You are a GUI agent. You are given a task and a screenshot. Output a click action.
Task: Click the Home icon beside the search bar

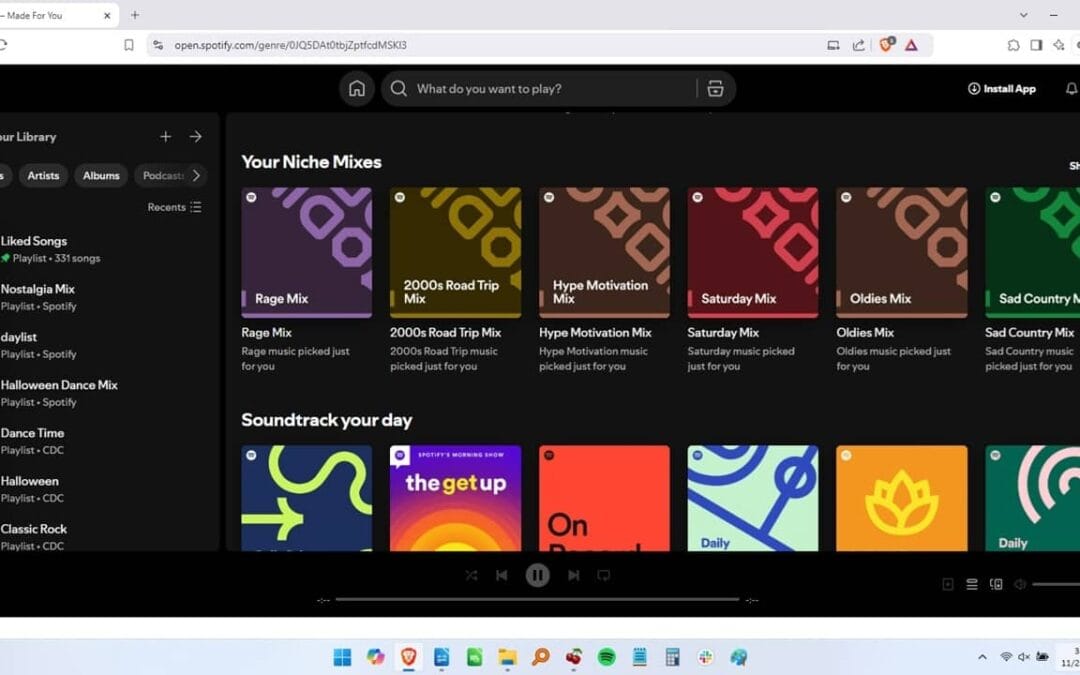coord(356,88)
